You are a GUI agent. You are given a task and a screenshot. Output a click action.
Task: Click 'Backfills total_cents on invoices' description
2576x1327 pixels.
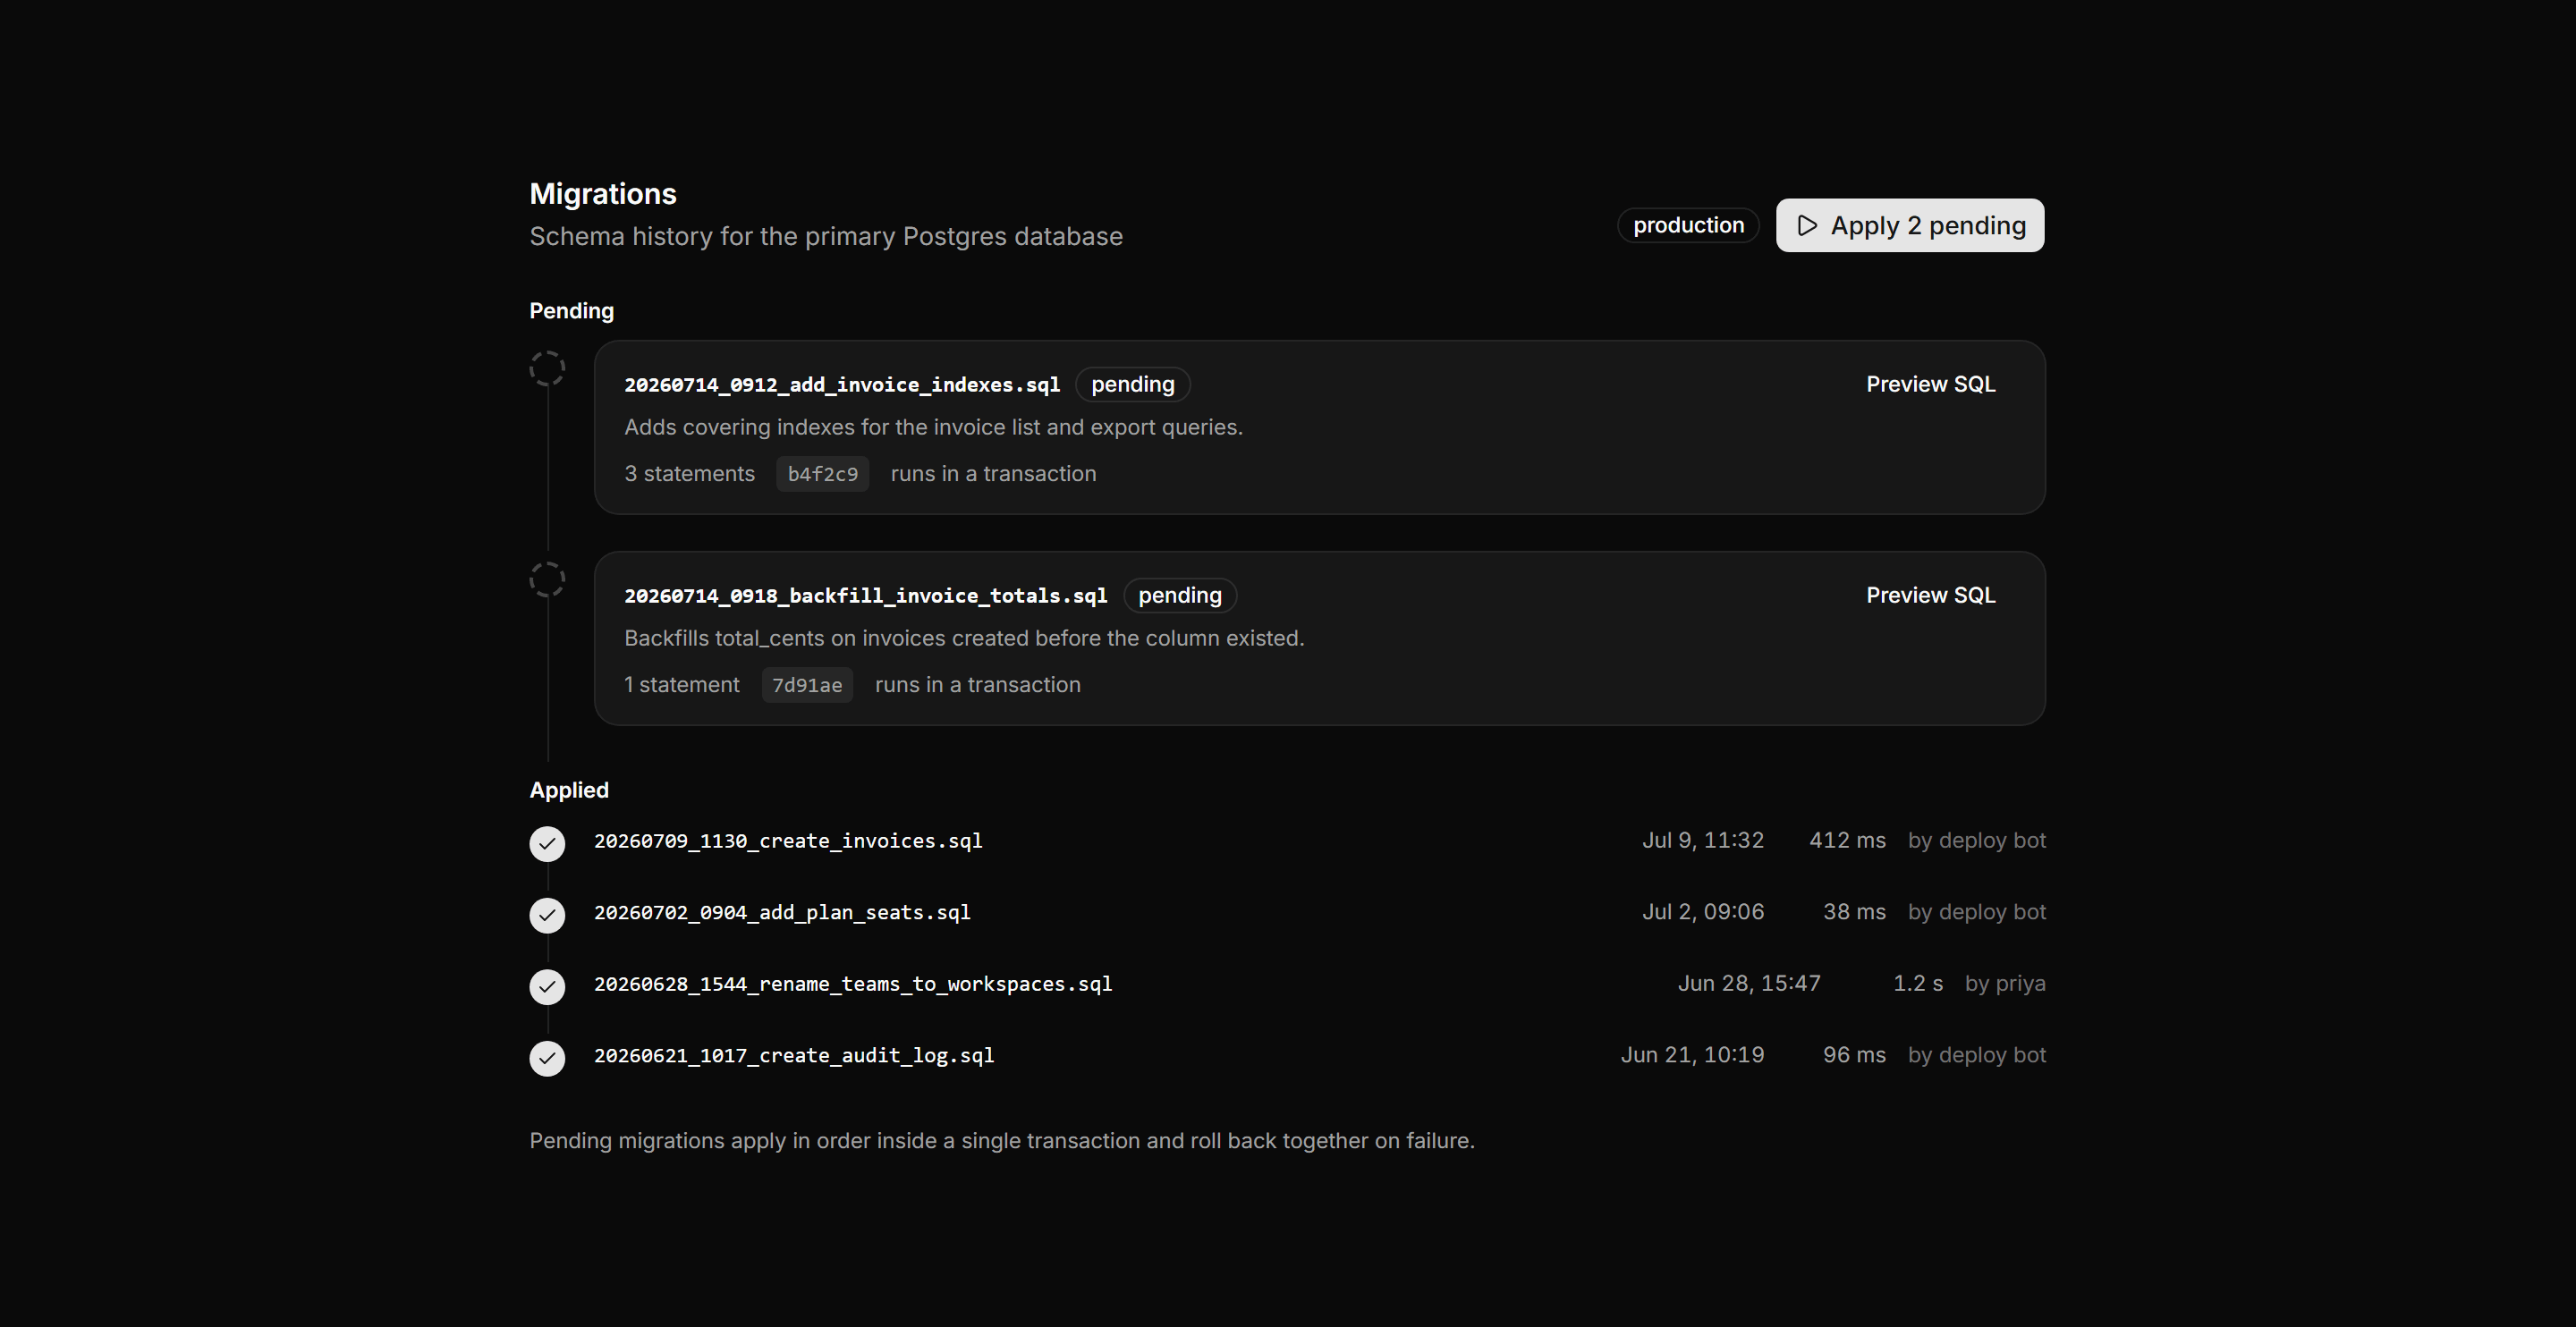click(x=964, y=638)
